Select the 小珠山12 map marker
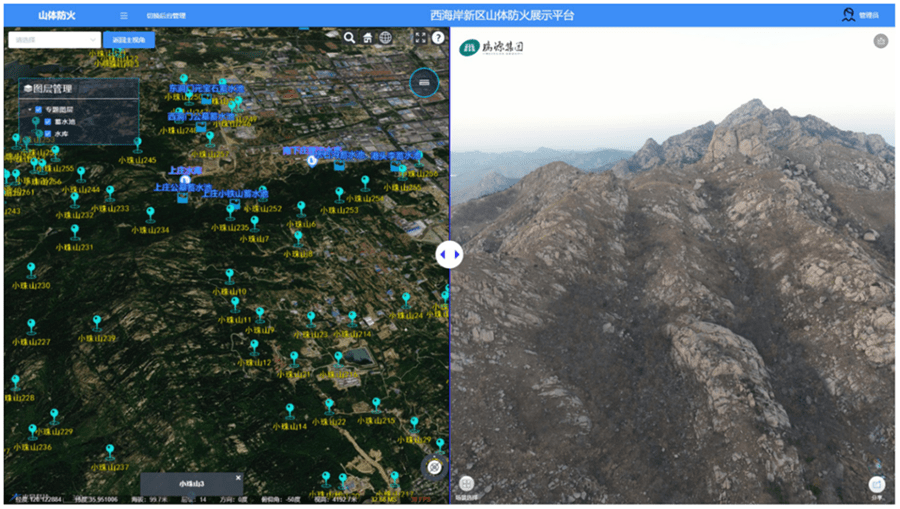Viewport: 900px width, 509px height. tap(254, 347)
